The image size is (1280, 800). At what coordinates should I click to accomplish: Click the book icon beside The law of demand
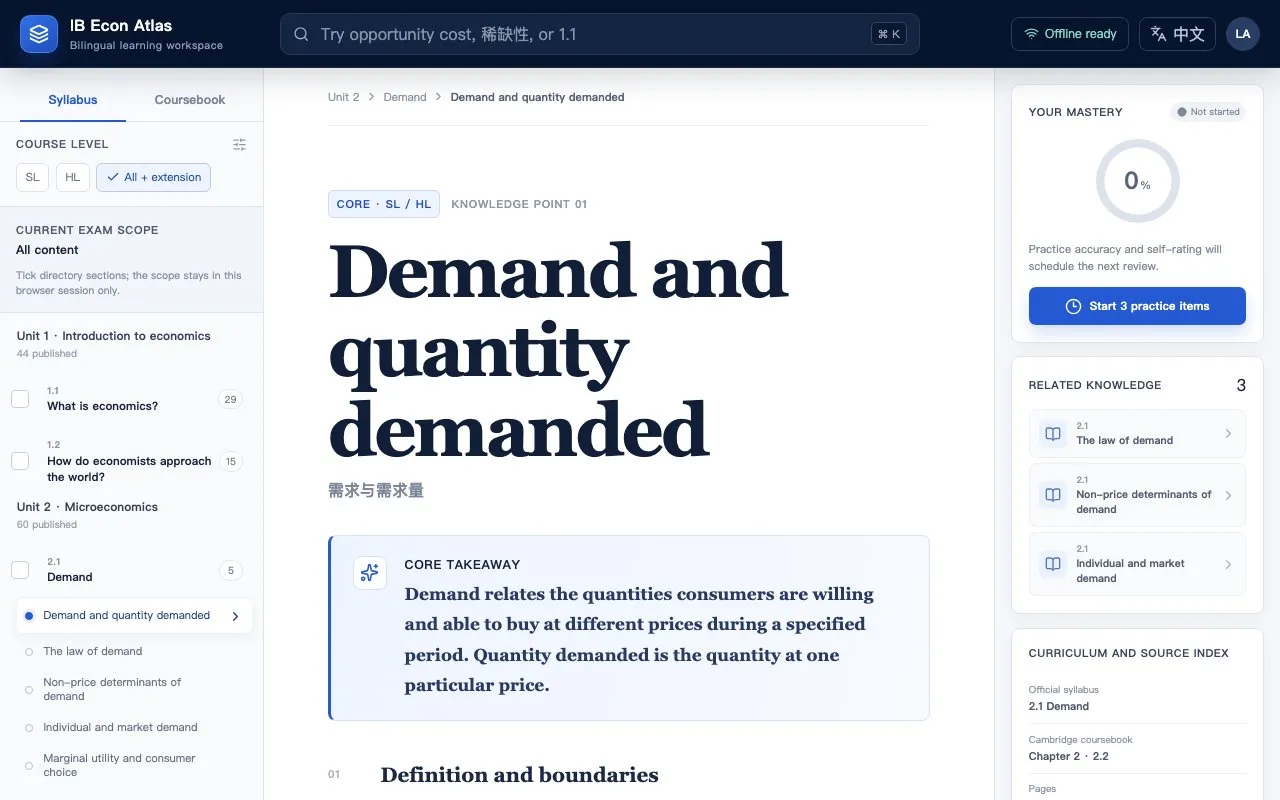pyautogui.click(x=1052, y=434)
